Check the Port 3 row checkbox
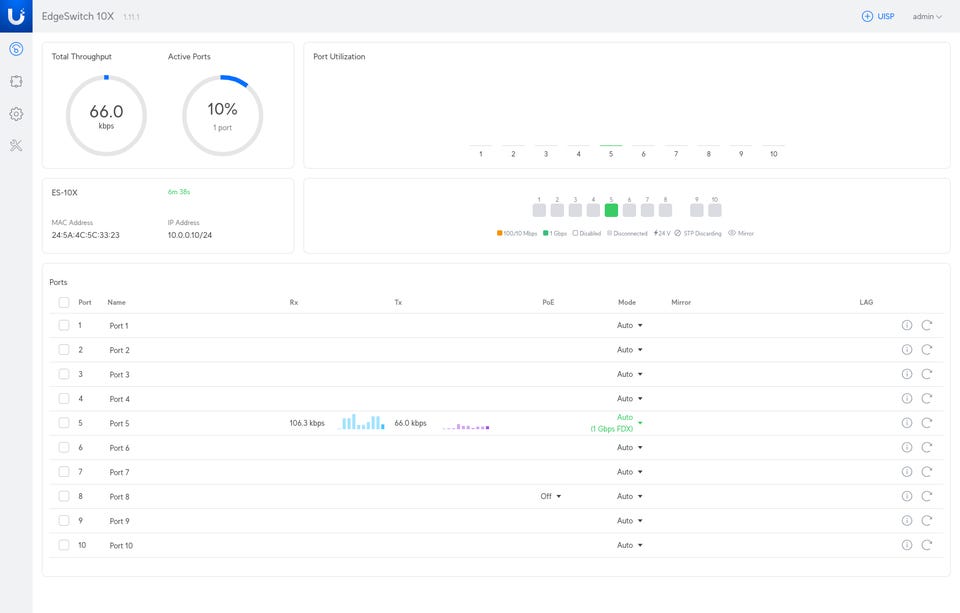This screenshot has height=613, width=960. click(x=64, y=374)
